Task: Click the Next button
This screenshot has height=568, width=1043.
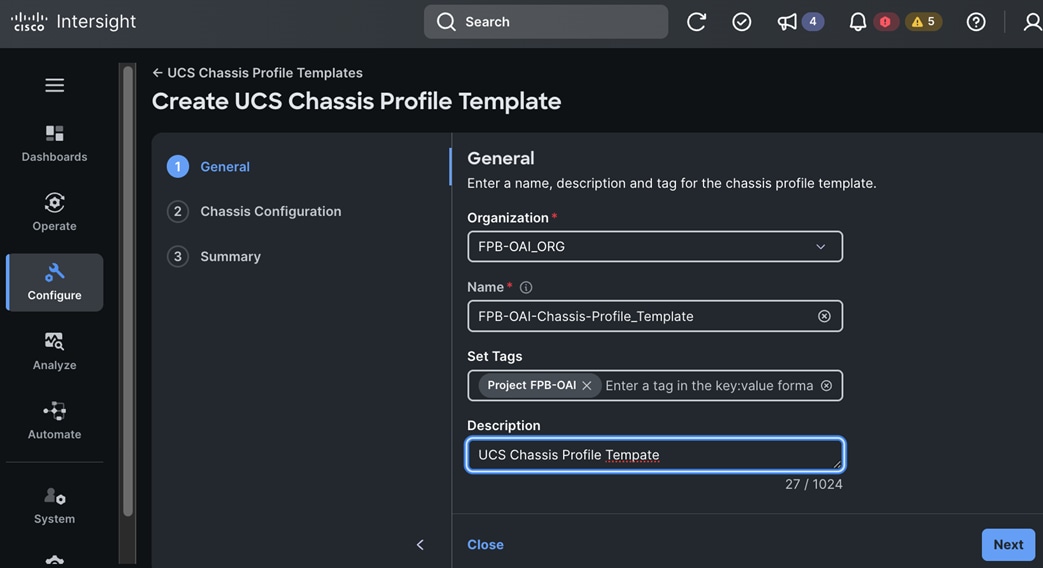Action: [1008, 545]
